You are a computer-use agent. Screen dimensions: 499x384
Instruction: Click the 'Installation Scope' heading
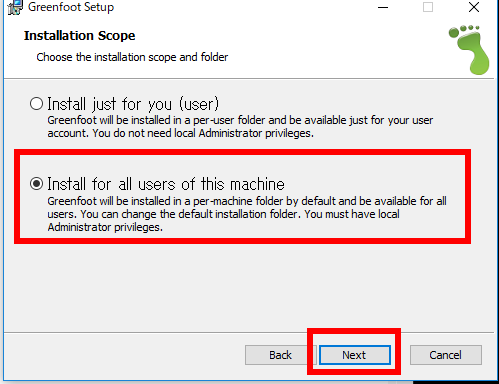80,36
